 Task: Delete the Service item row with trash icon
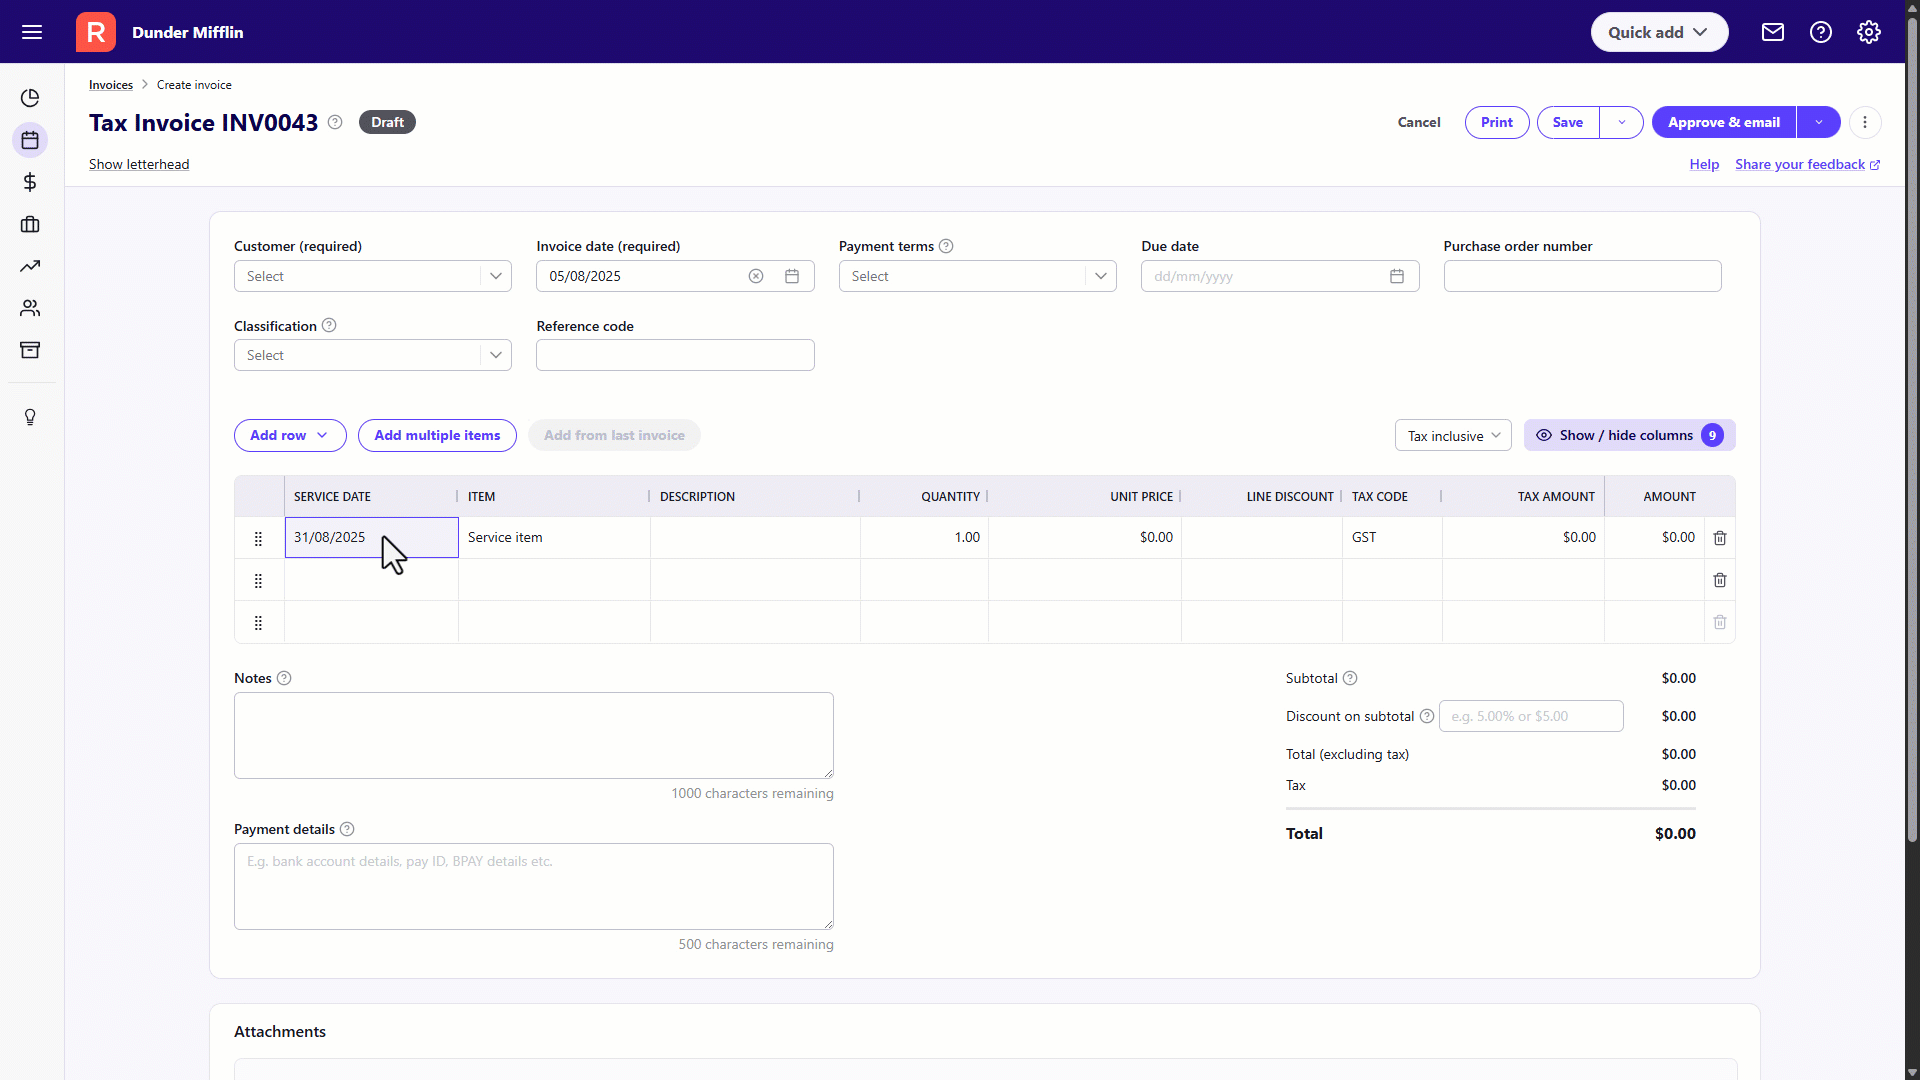[x=1720, y=538]
